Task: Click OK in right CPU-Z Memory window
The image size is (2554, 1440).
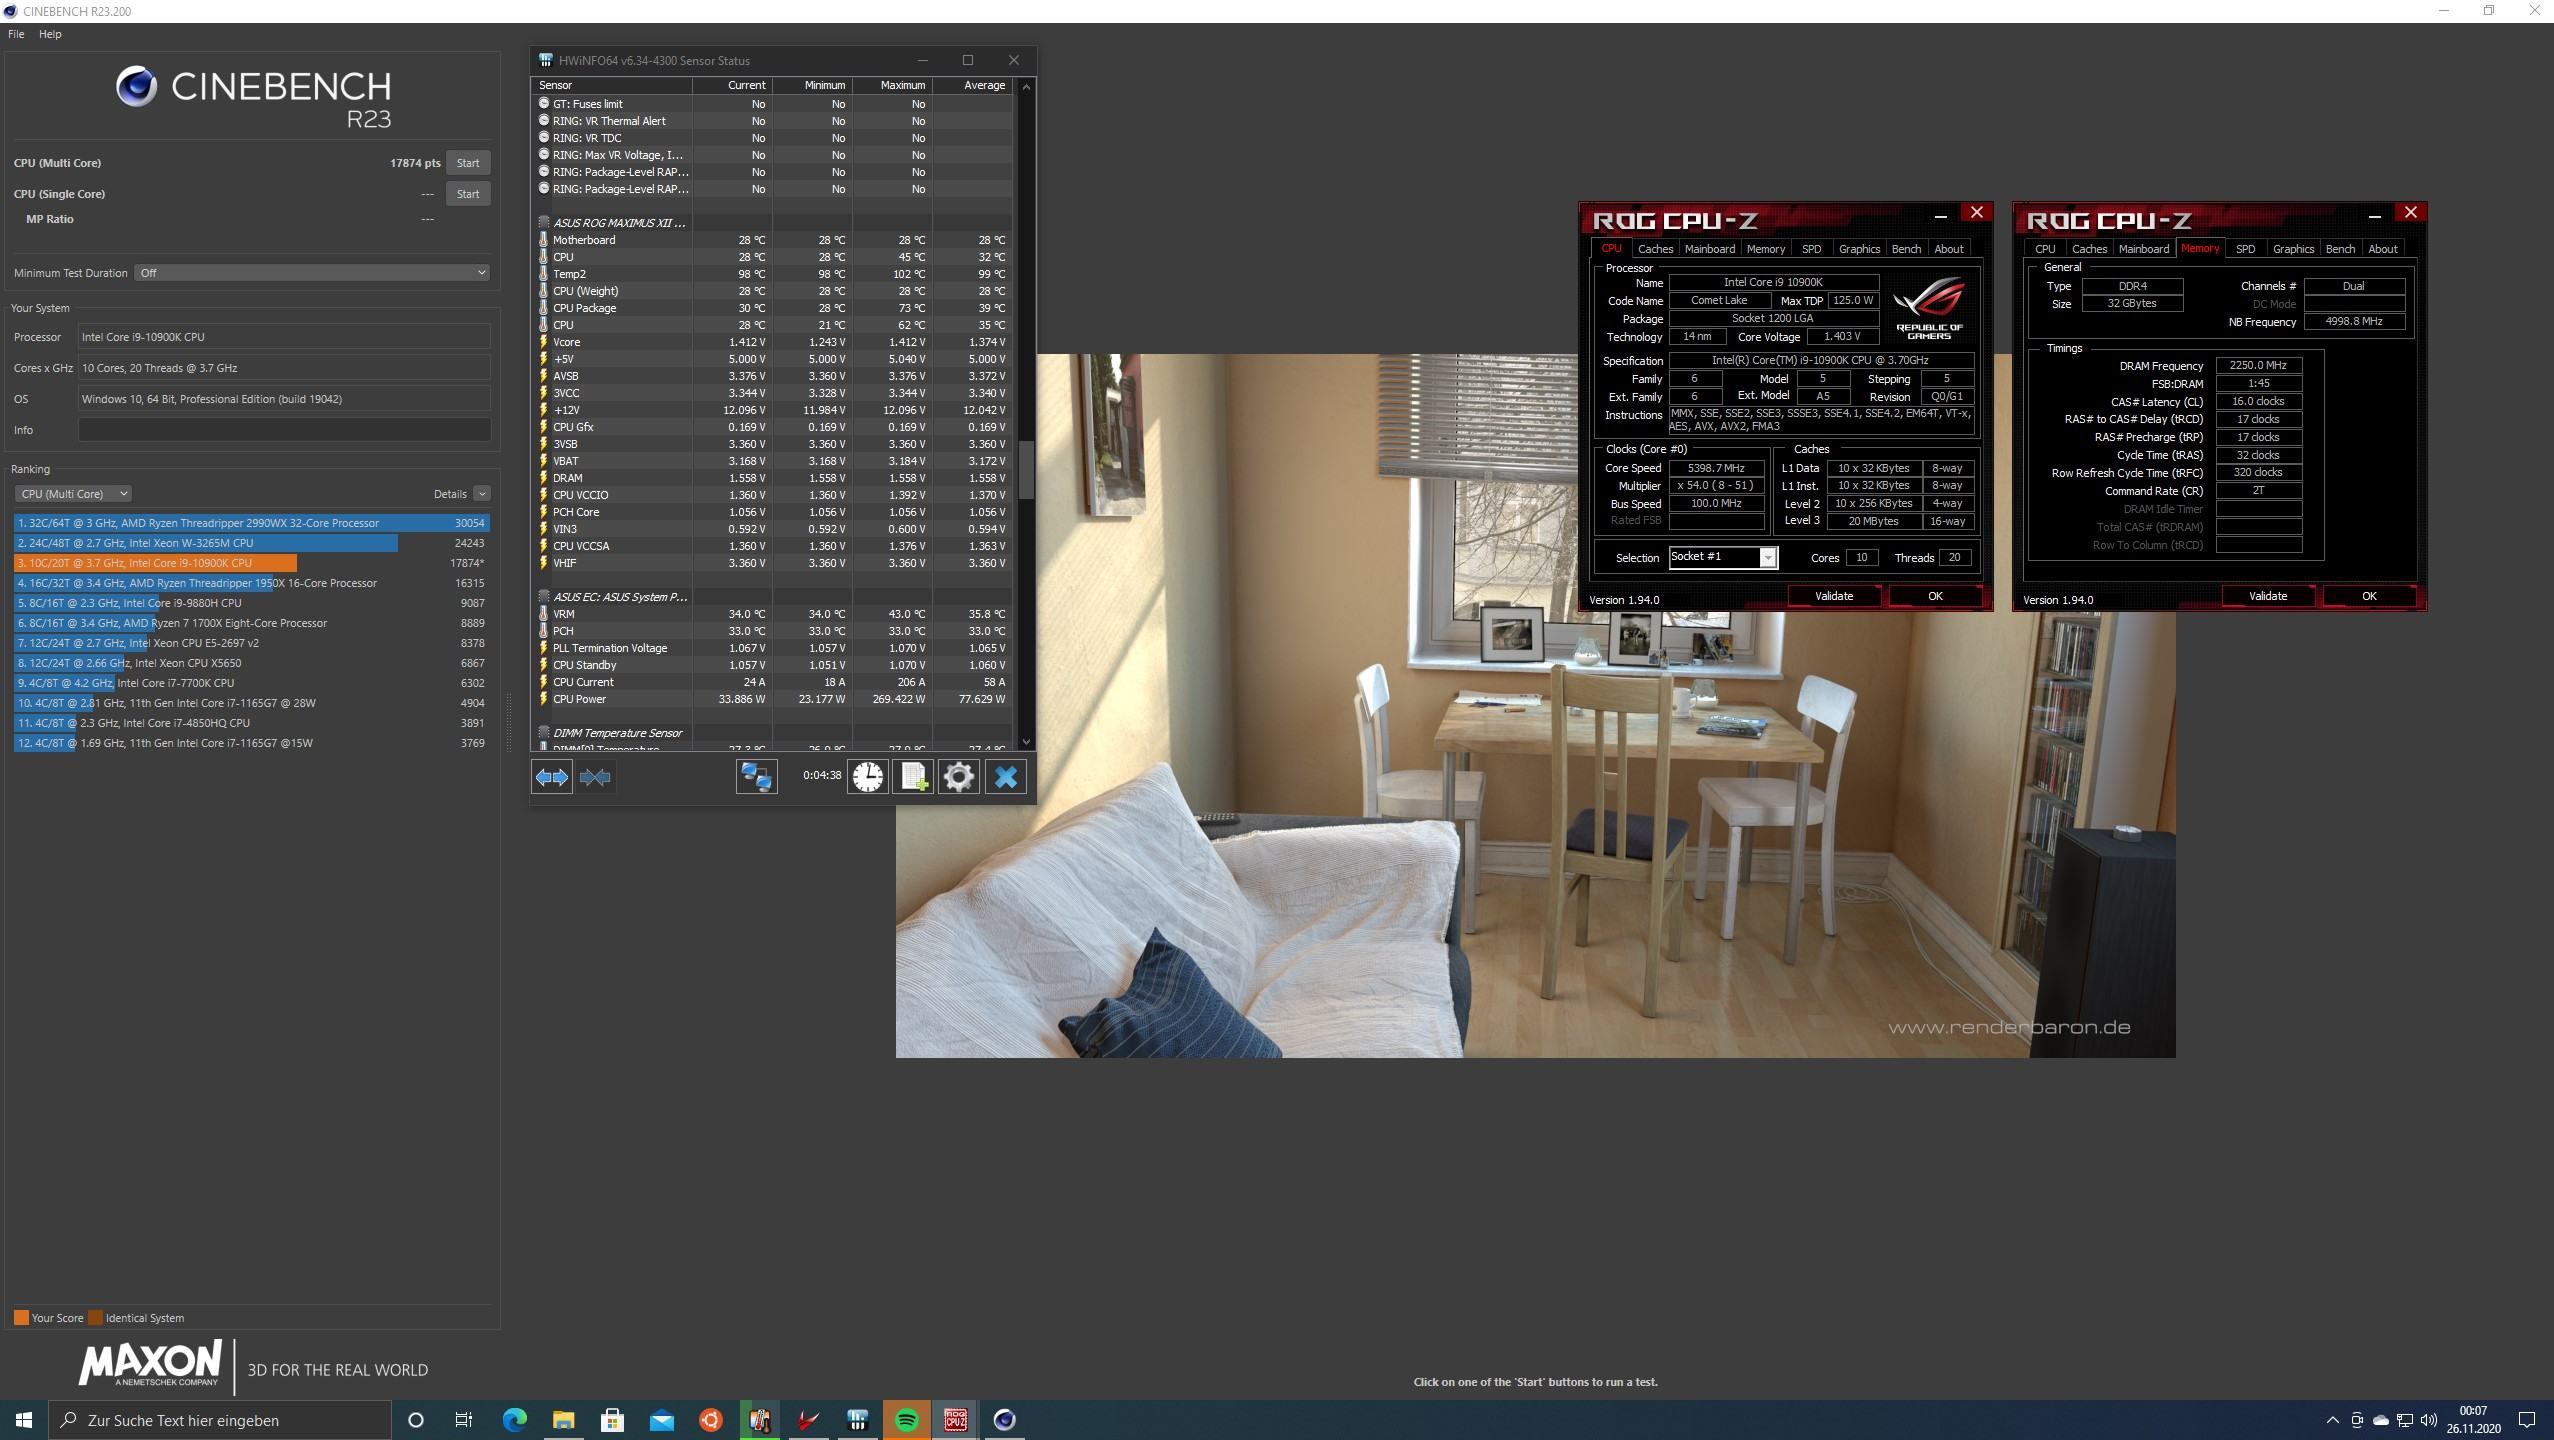Action: click(2369, 596)
